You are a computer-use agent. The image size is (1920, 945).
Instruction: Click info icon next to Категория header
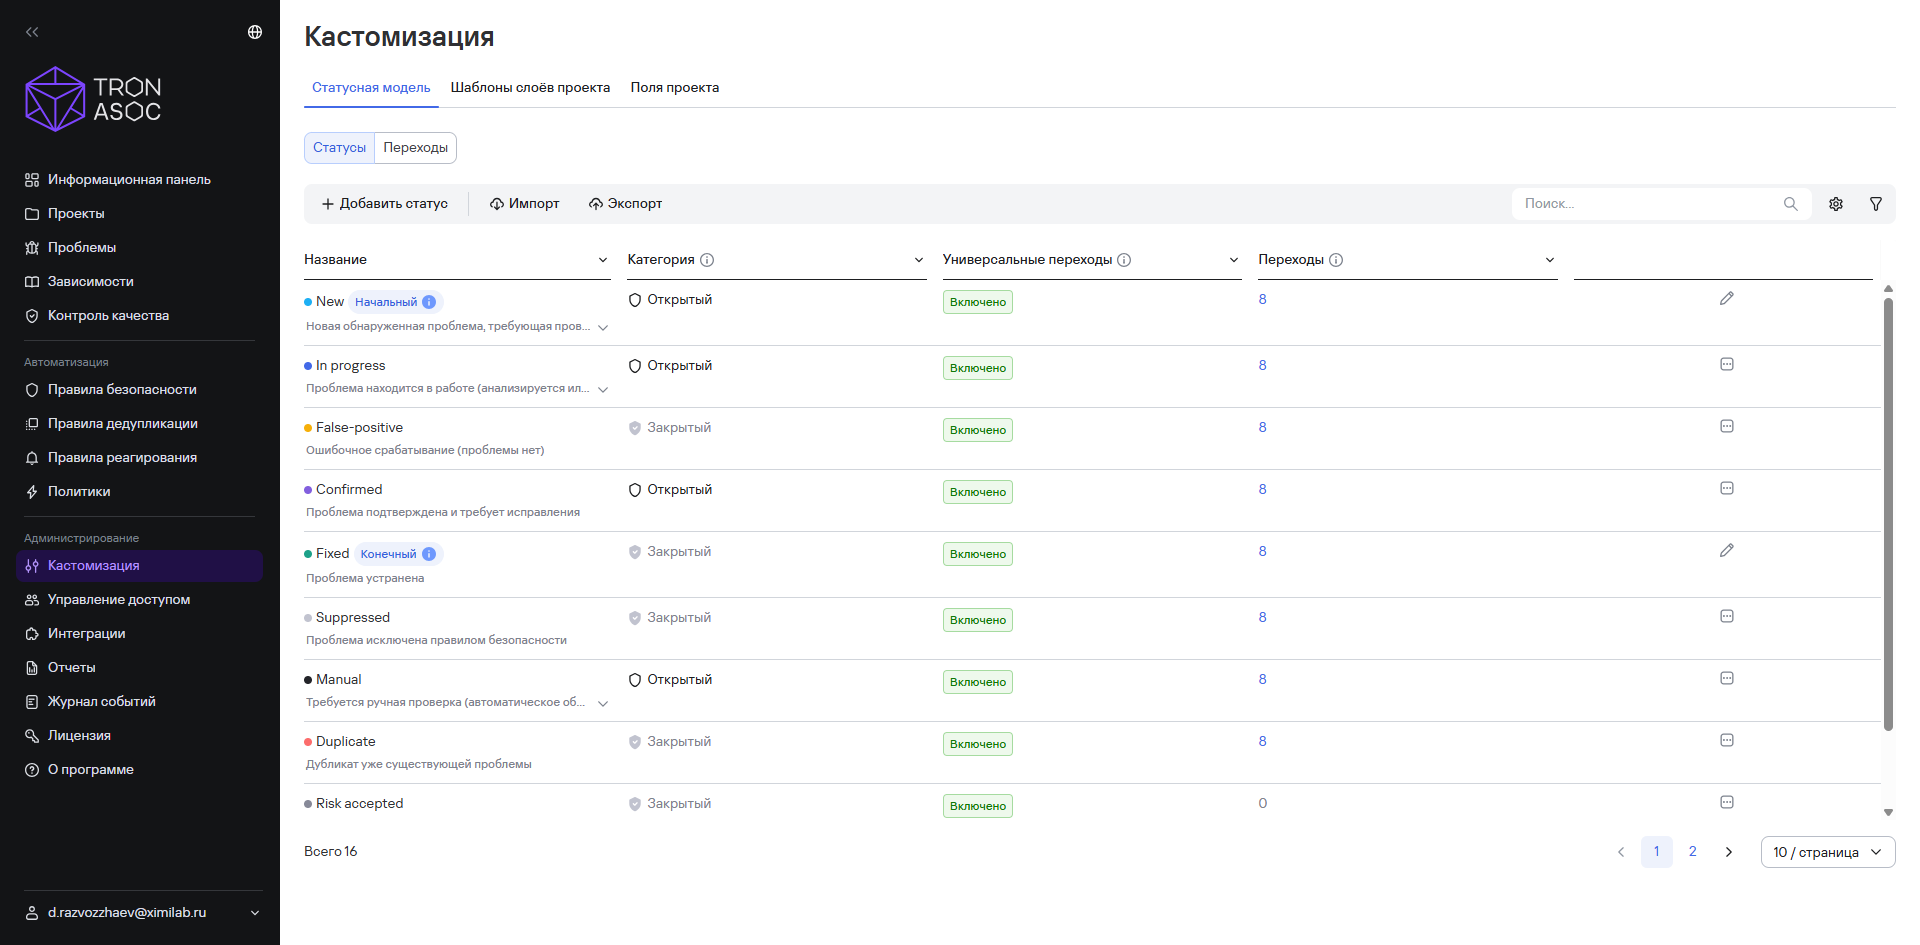pos(707,260)
